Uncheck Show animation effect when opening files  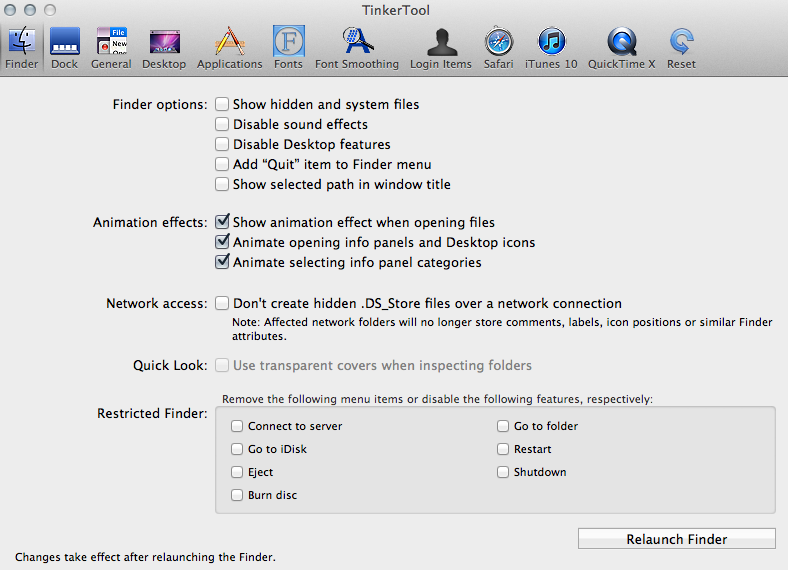point(222,222)
